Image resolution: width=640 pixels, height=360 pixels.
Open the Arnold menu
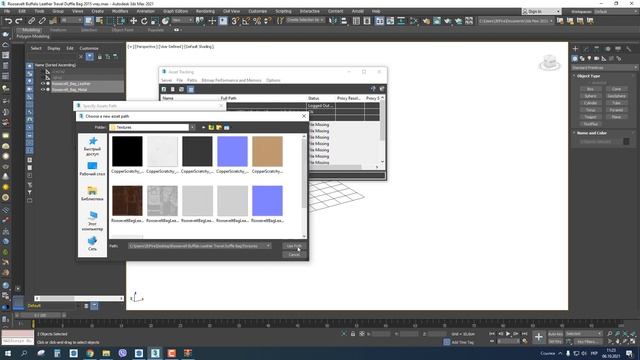(x=358, y=11)
